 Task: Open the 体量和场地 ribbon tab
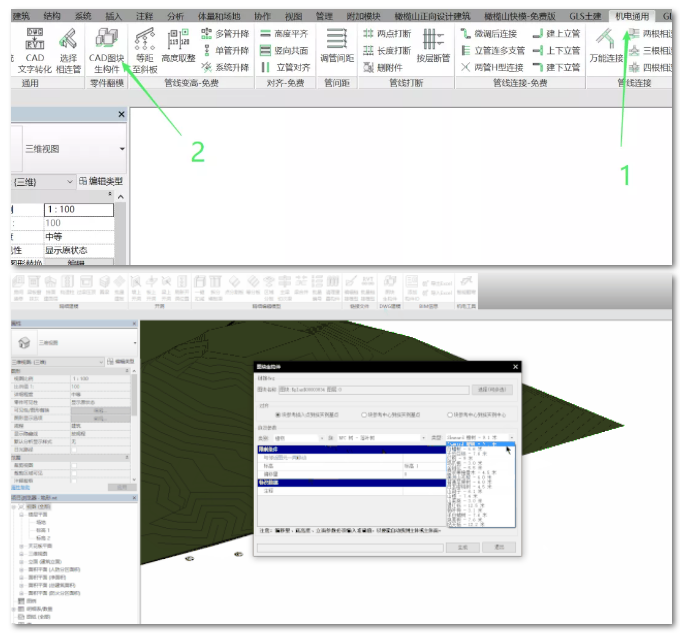coord(219,16)
